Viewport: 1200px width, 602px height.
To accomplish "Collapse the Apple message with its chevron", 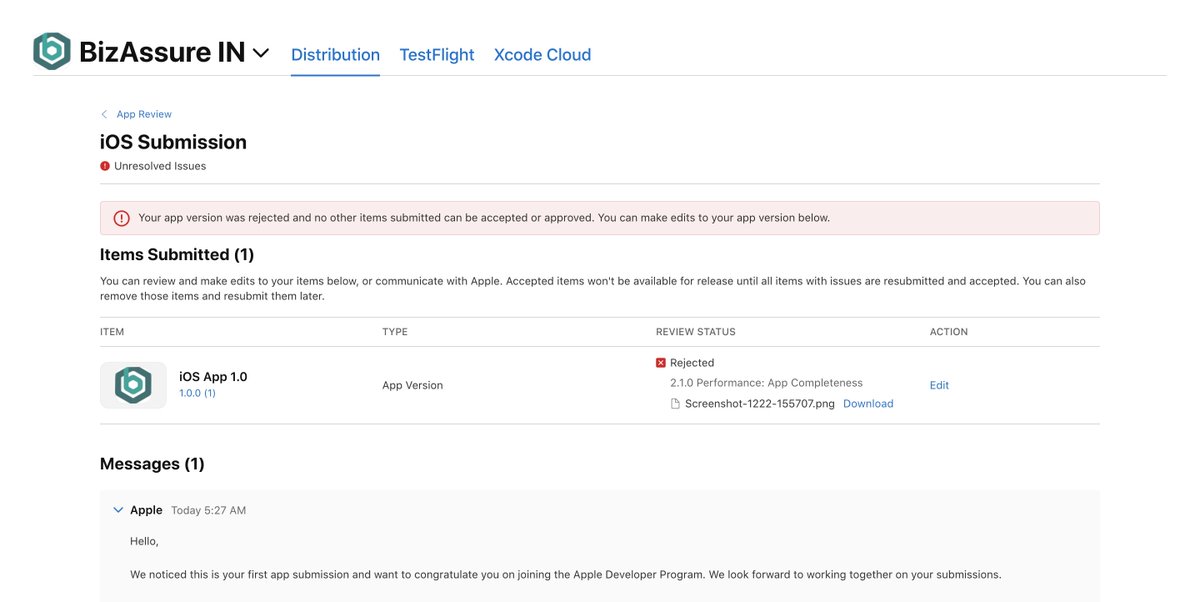I will pyautogui.click(x=119, y=510).
